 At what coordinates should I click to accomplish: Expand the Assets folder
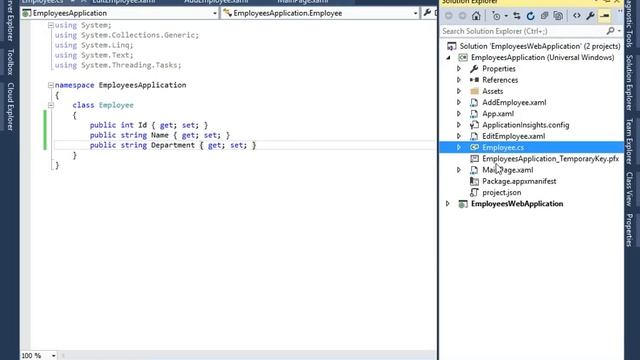(x=459, y=91)
